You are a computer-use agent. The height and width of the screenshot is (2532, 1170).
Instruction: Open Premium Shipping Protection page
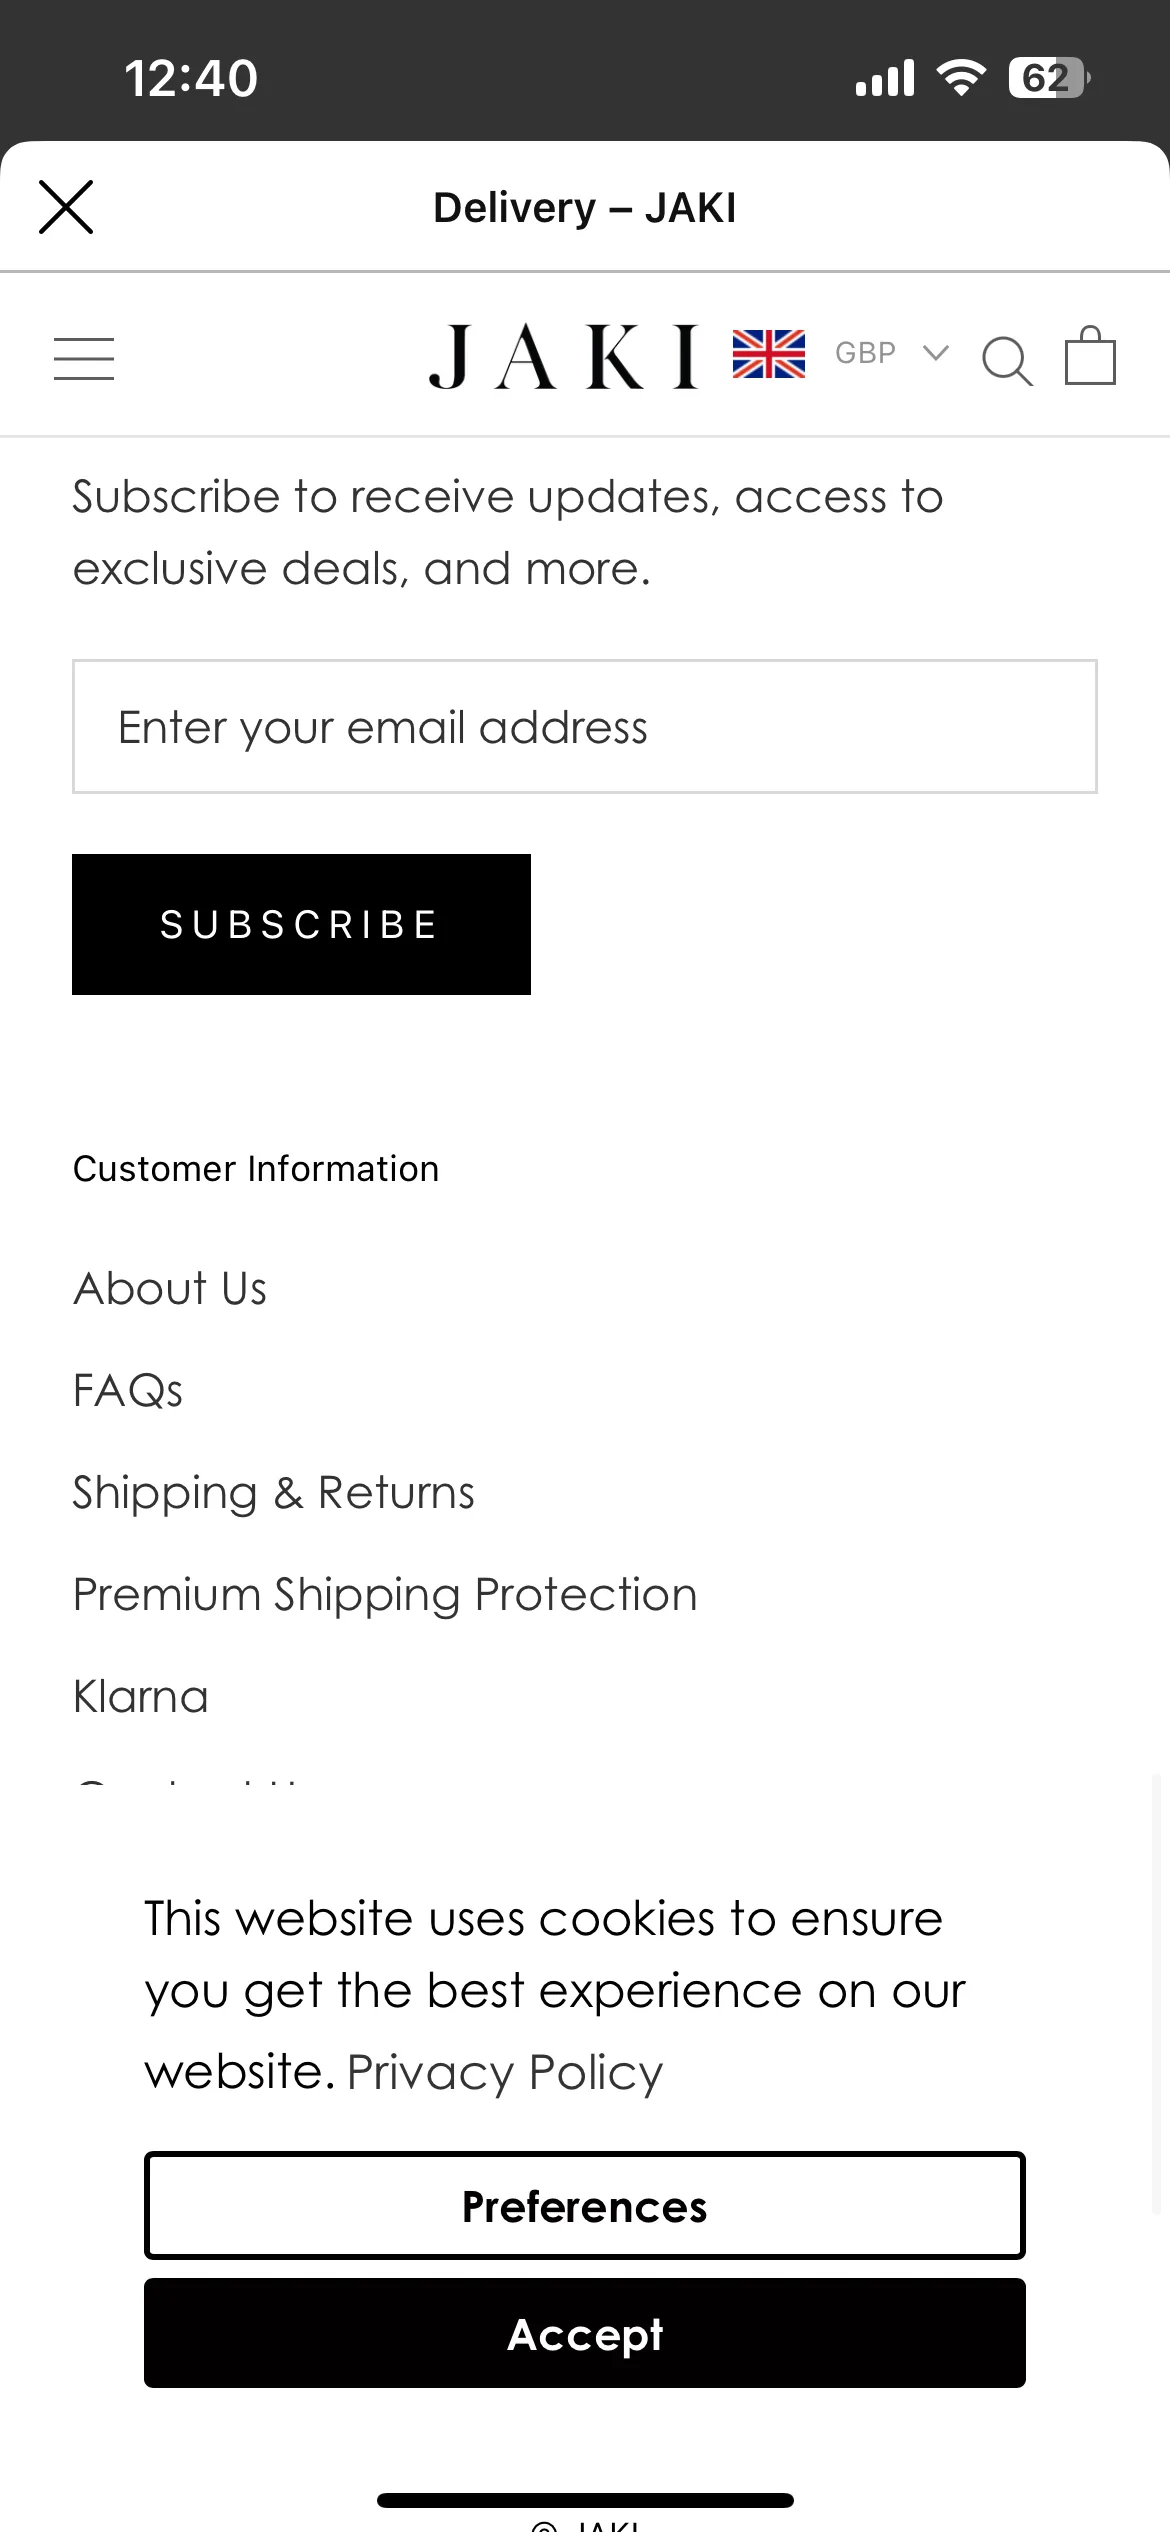pyautogui.click(x=385, y=1595)
